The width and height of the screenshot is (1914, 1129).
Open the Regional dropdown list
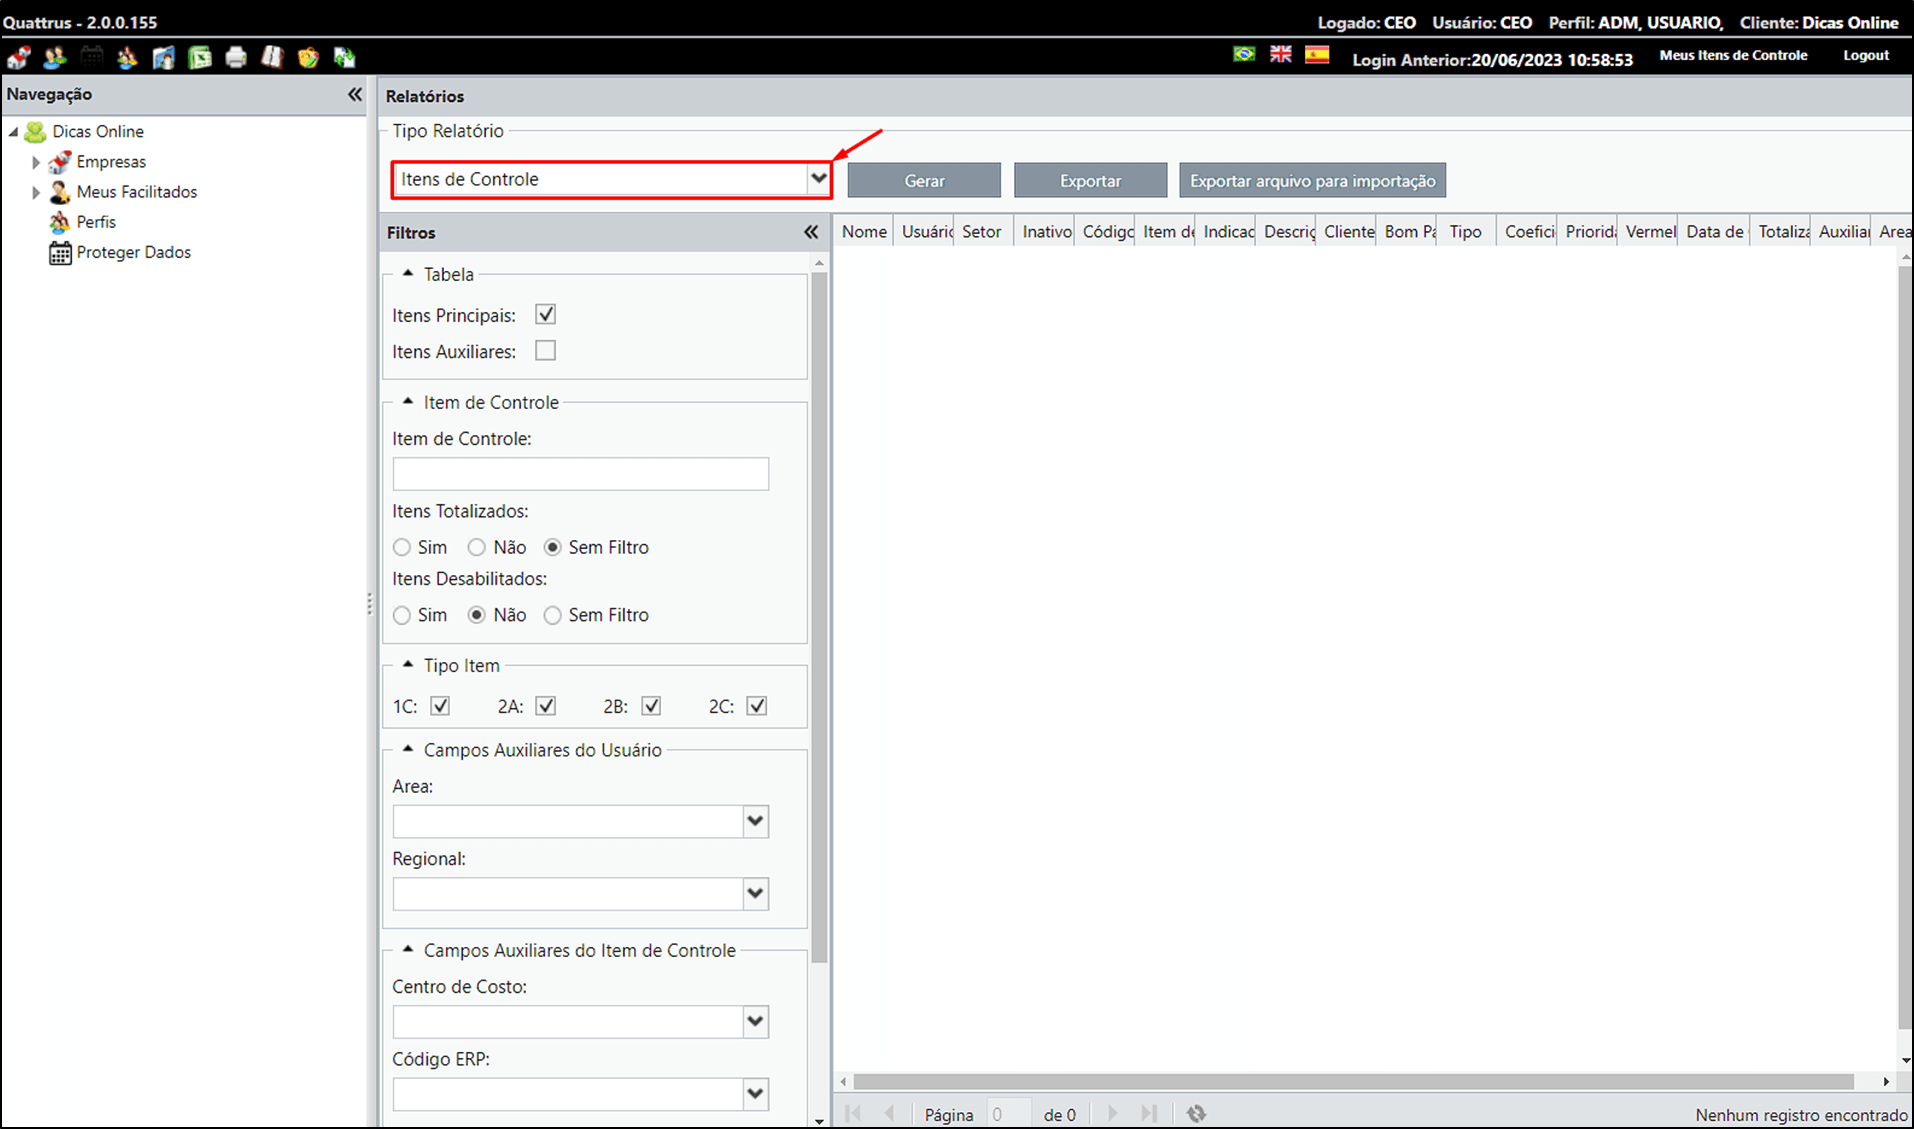(x=755, y=894)
